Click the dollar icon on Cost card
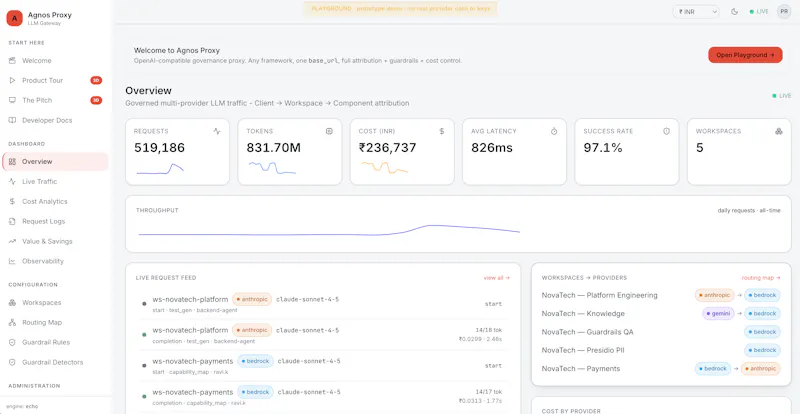The width and height of the screenshot is (800, 414). pos(442,131)
